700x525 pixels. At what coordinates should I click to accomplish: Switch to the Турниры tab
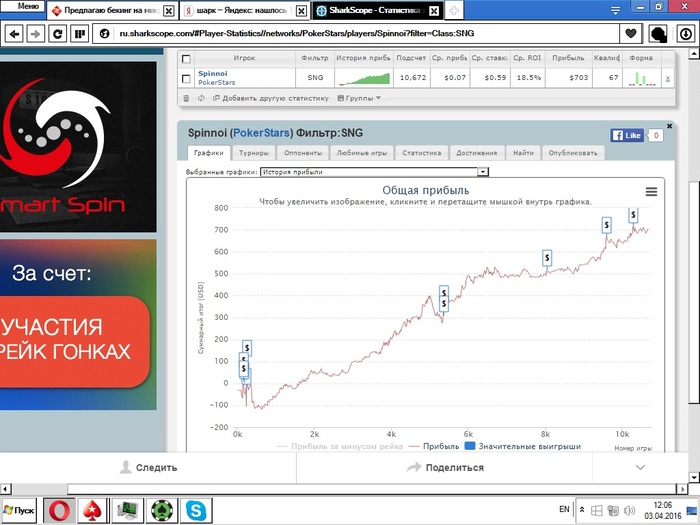tap(254, 153)
